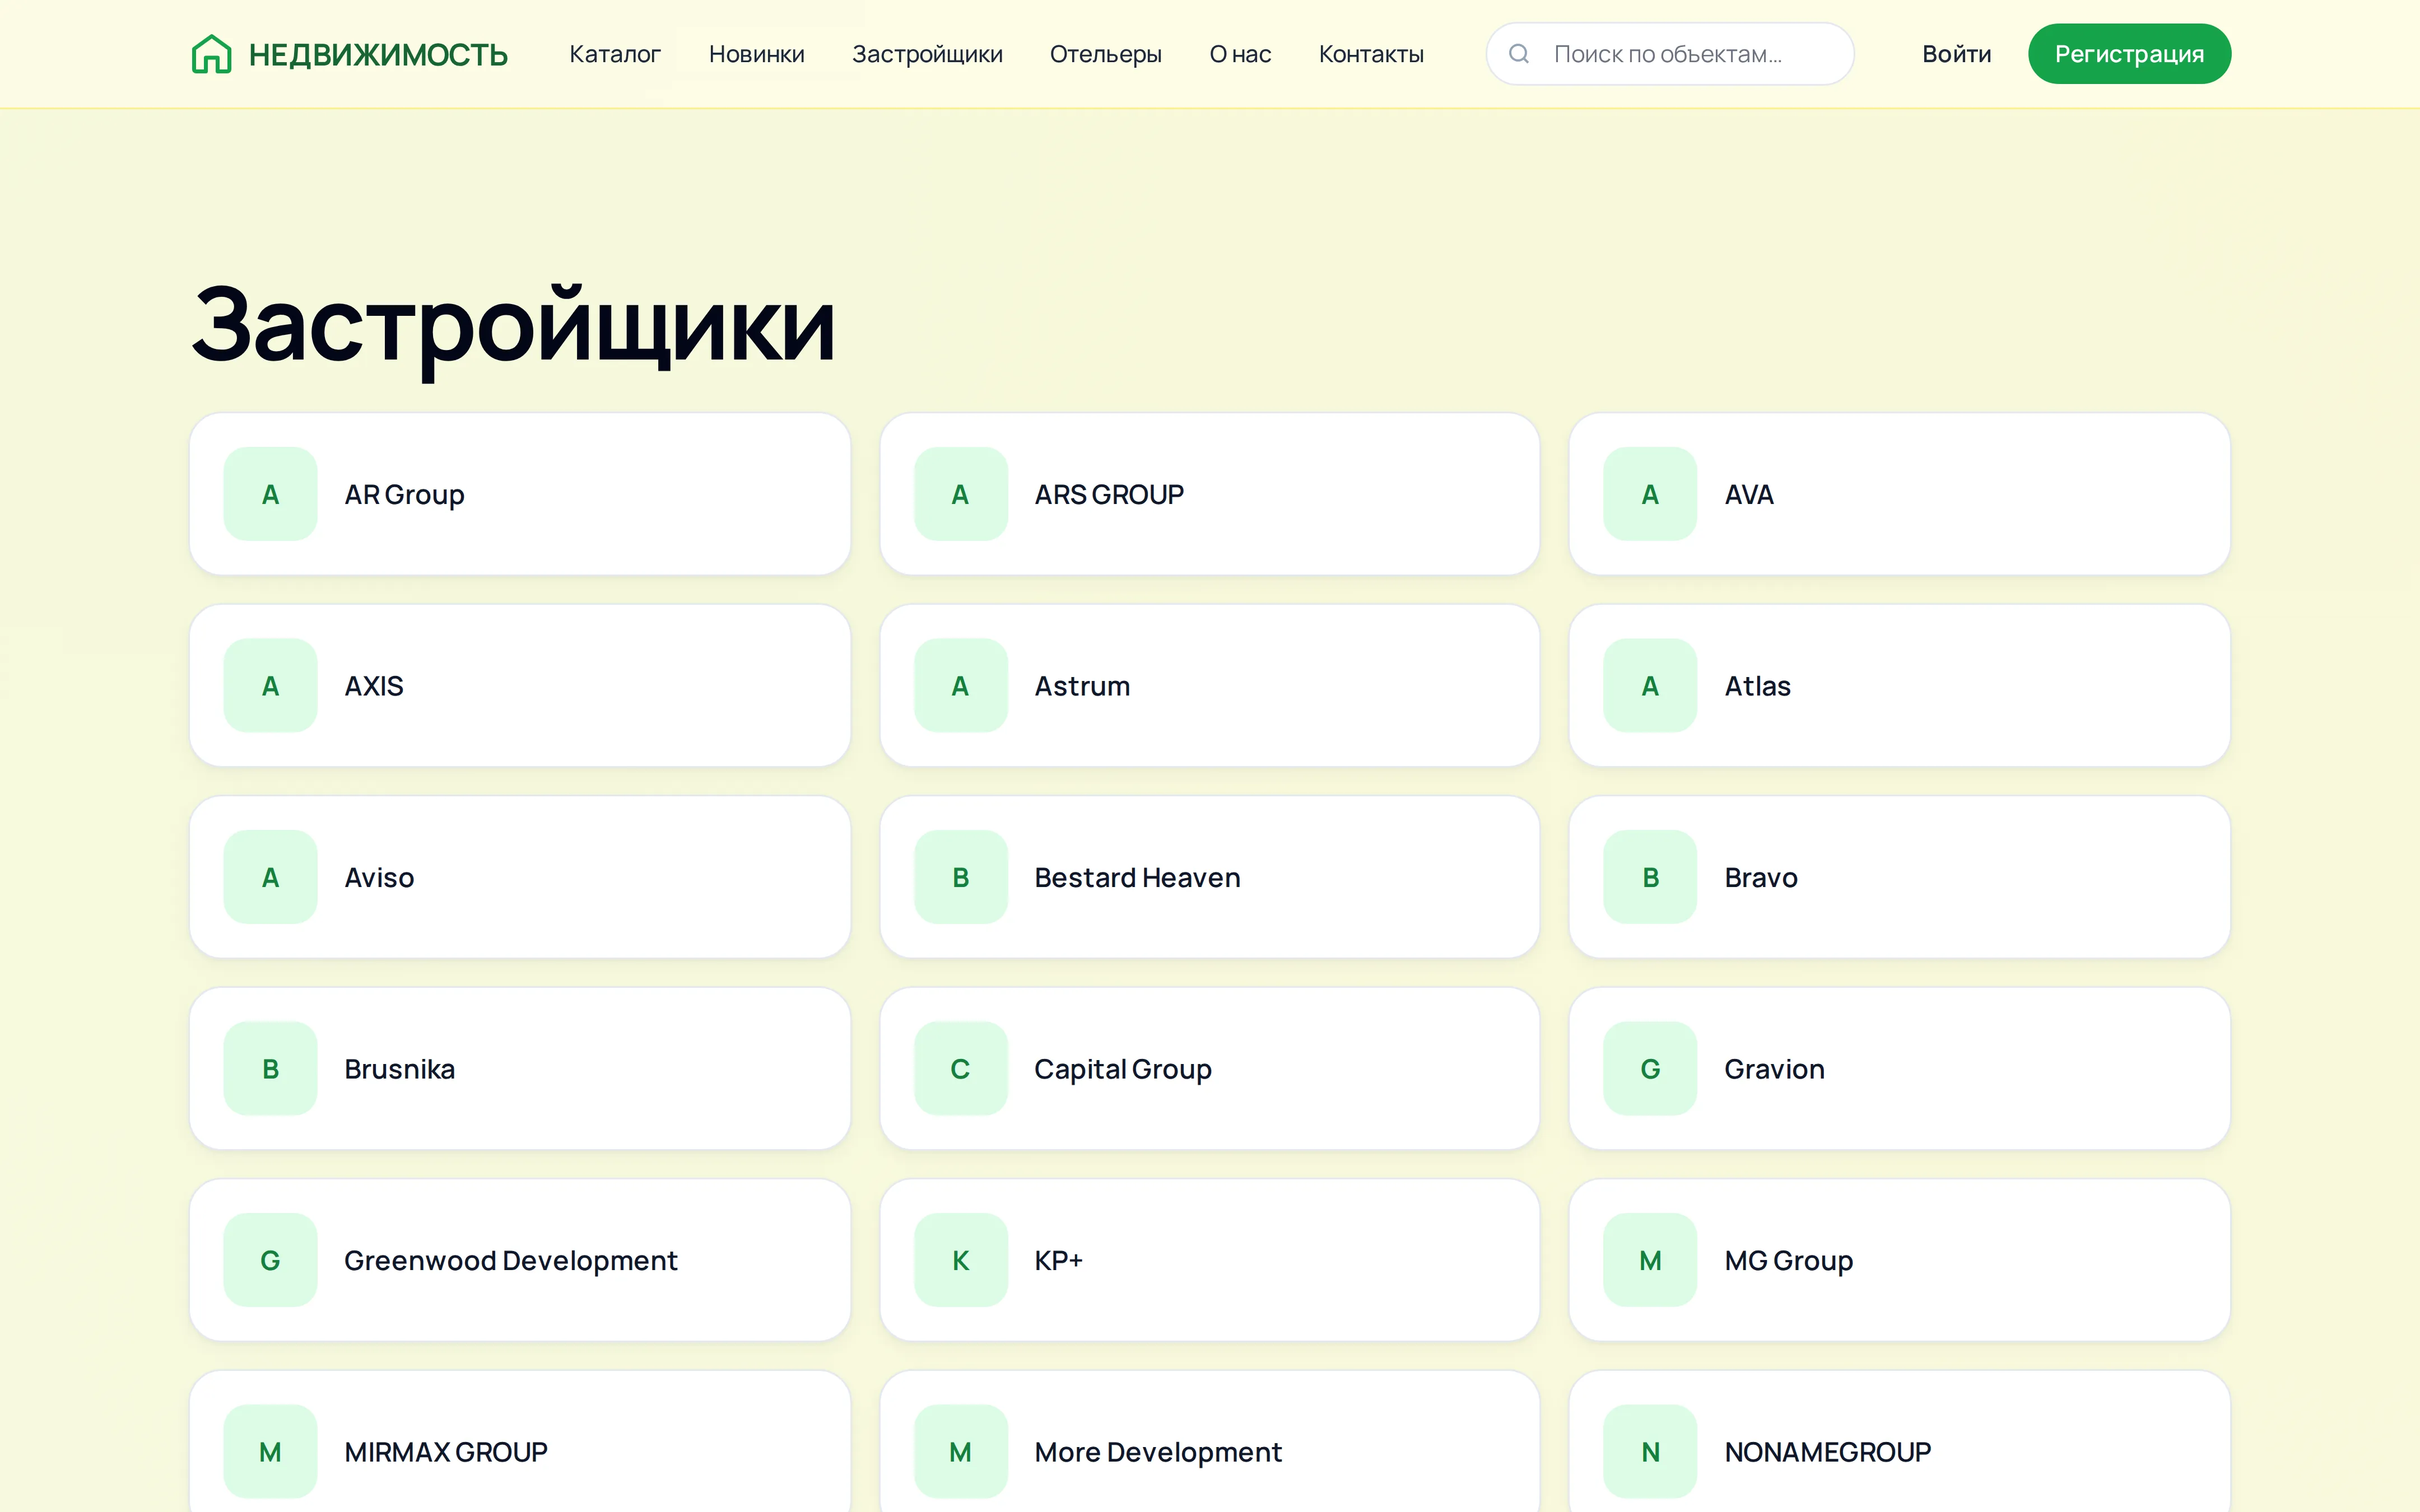Viewport: 2420px width, 1512px height.
Task: Click the G badge beside Greenwood Development
Action: tap(270, 1260)
